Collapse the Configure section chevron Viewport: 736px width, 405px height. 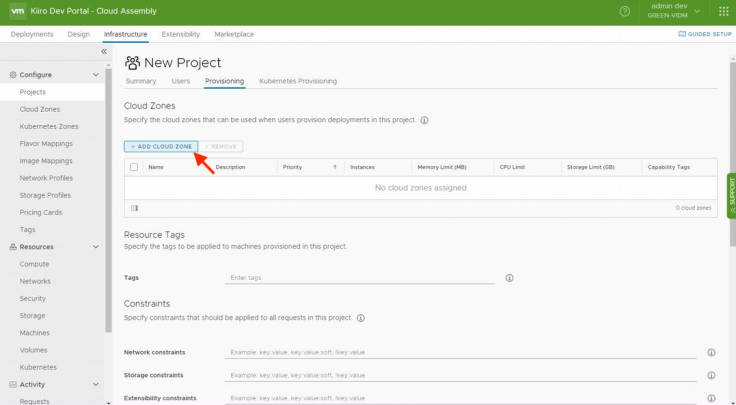point(96,75)
